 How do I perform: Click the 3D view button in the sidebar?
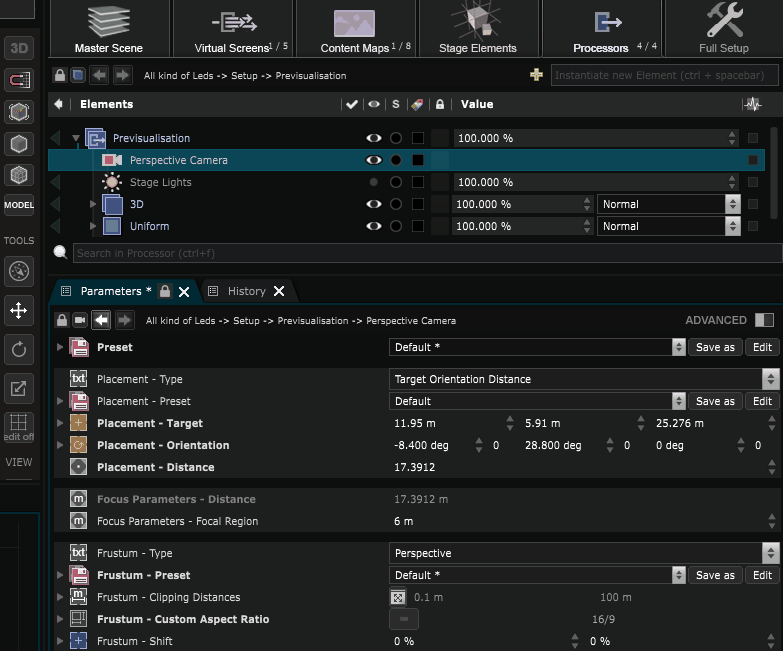(19, 48)
